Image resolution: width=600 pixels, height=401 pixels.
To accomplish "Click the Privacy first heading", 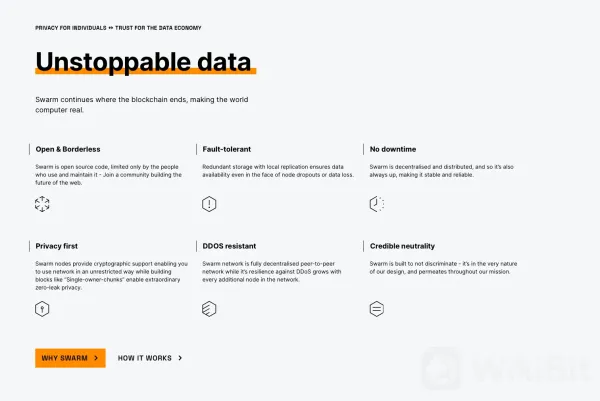I will 57,246.
